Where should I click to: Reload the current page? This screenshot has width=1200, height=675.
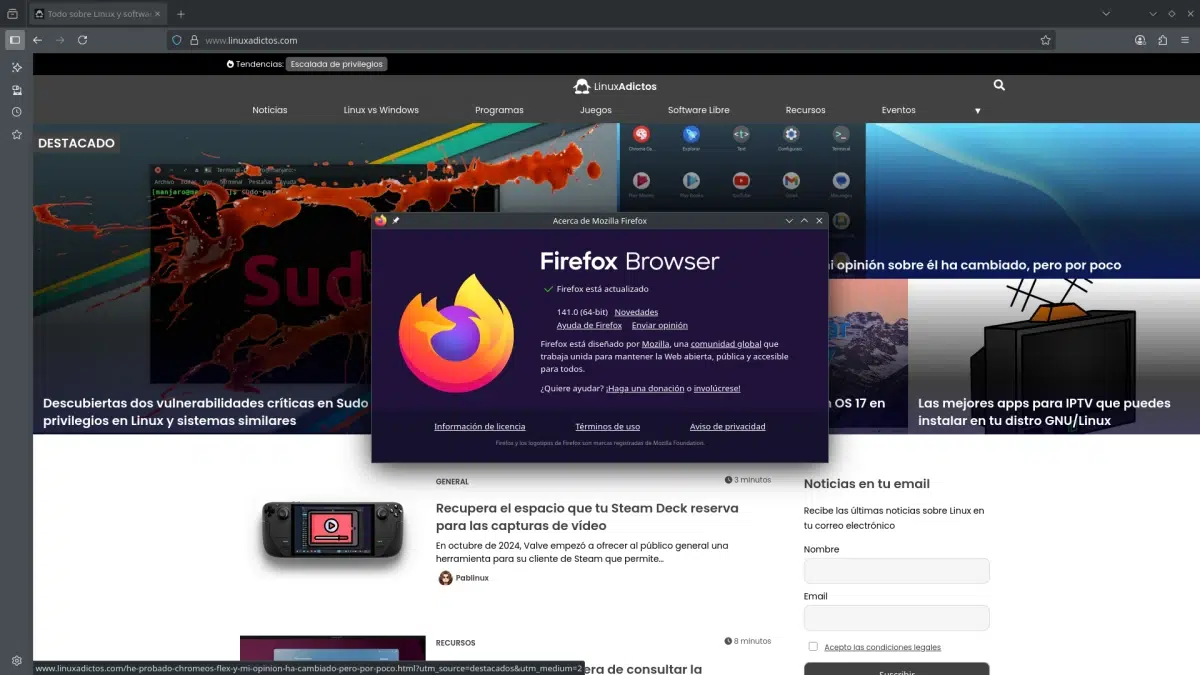83,40
